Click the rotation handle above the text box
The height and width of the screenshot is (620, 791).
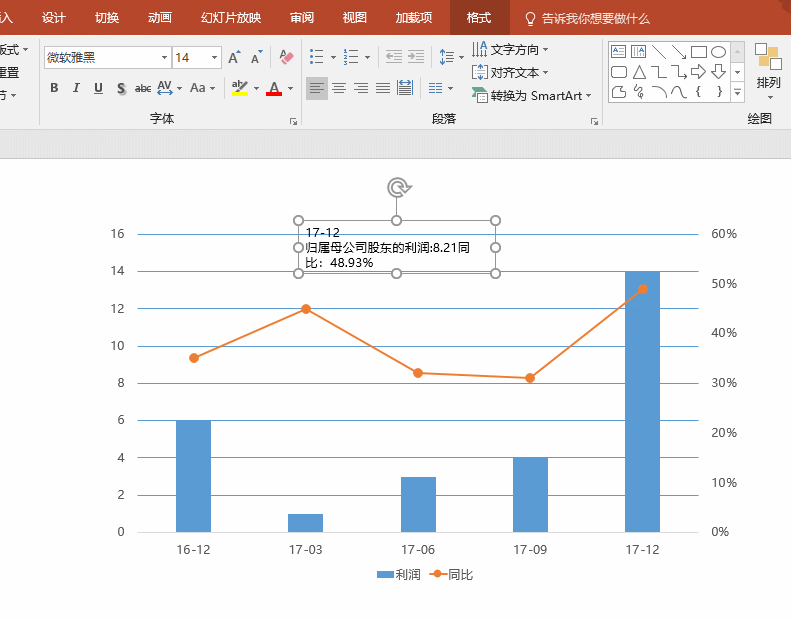(398, 187)
